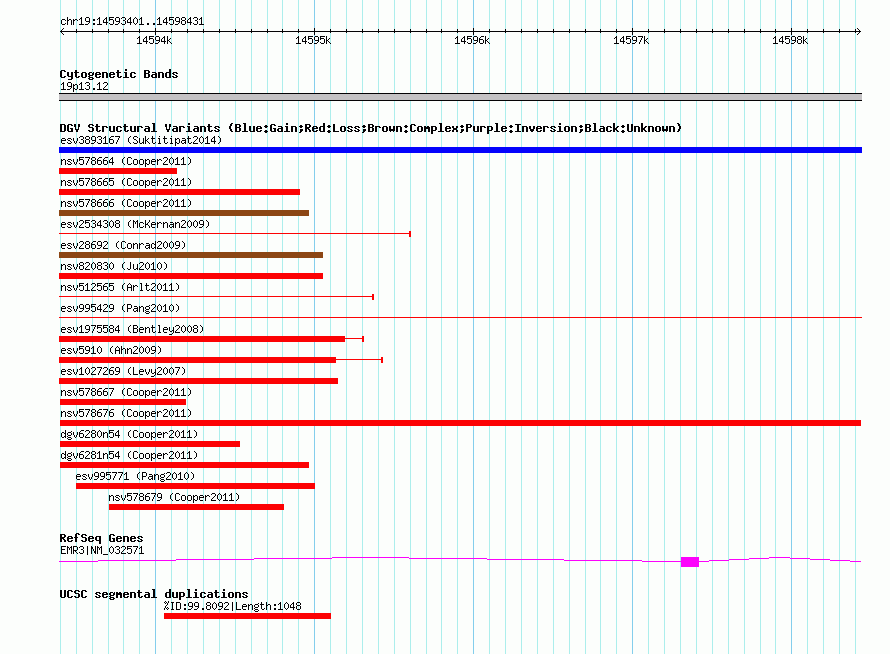Viewport: 890px width, 654px height.
Task: Click red bar under nsv578664
Action: click(118, 171)
